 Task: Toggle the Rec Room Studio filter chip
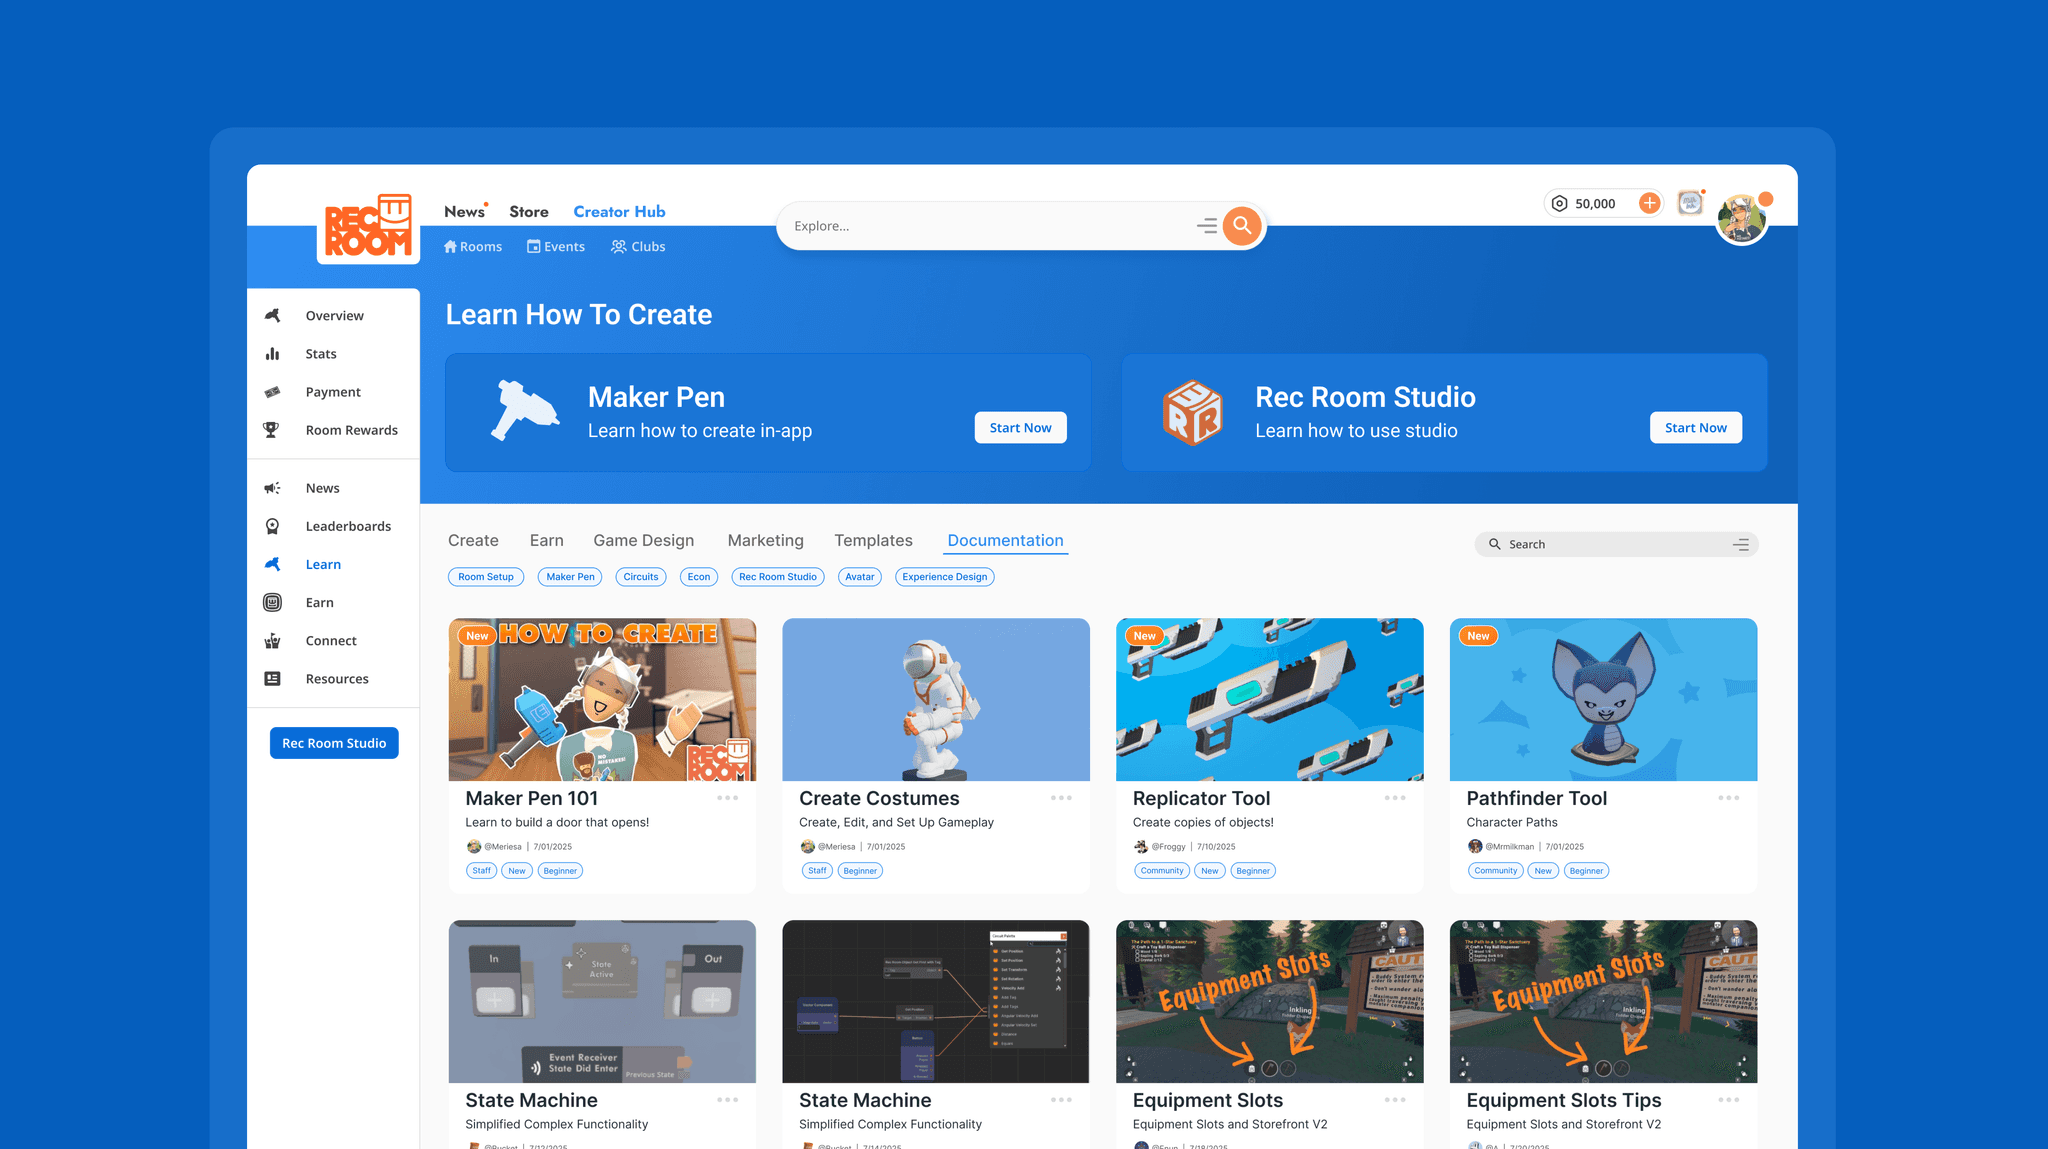pos(778,577)
